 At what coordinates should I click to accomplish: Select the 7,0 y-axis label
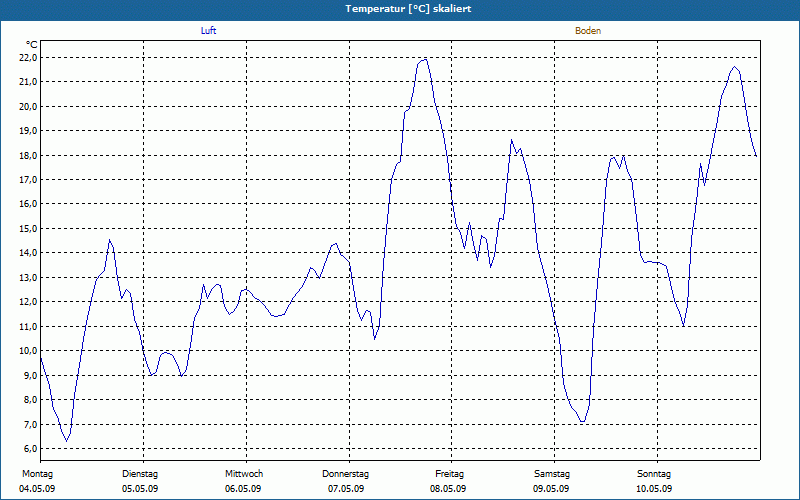pos(30,424)
